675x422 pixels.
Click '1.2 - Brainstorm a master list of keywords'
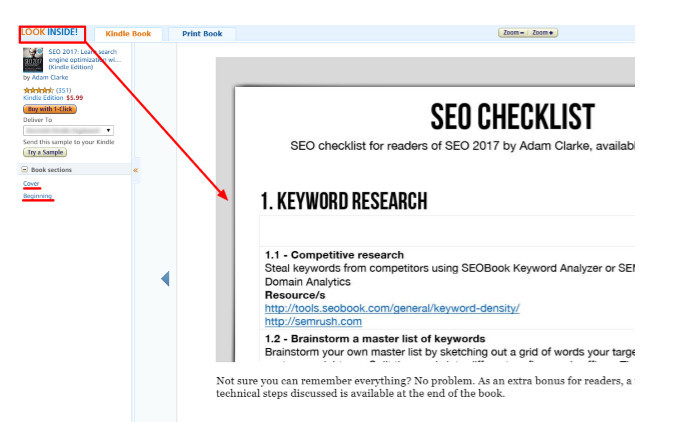pos(375,339)
